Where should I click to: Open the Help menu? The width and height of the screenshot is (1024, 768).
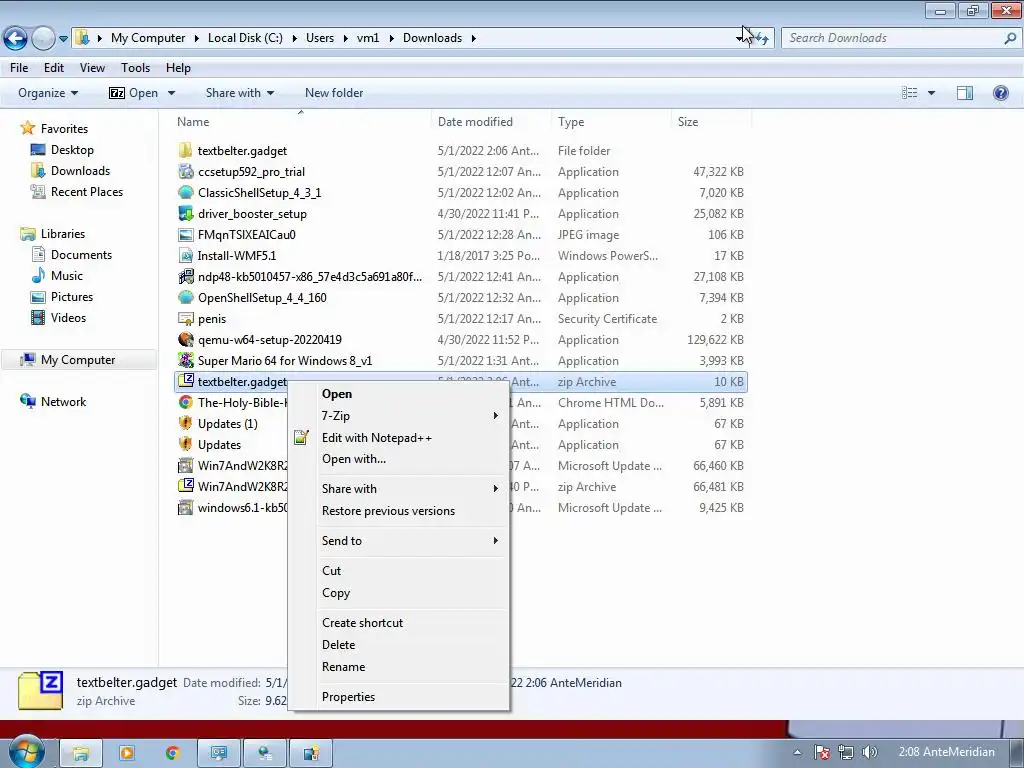tap(178, 68)
